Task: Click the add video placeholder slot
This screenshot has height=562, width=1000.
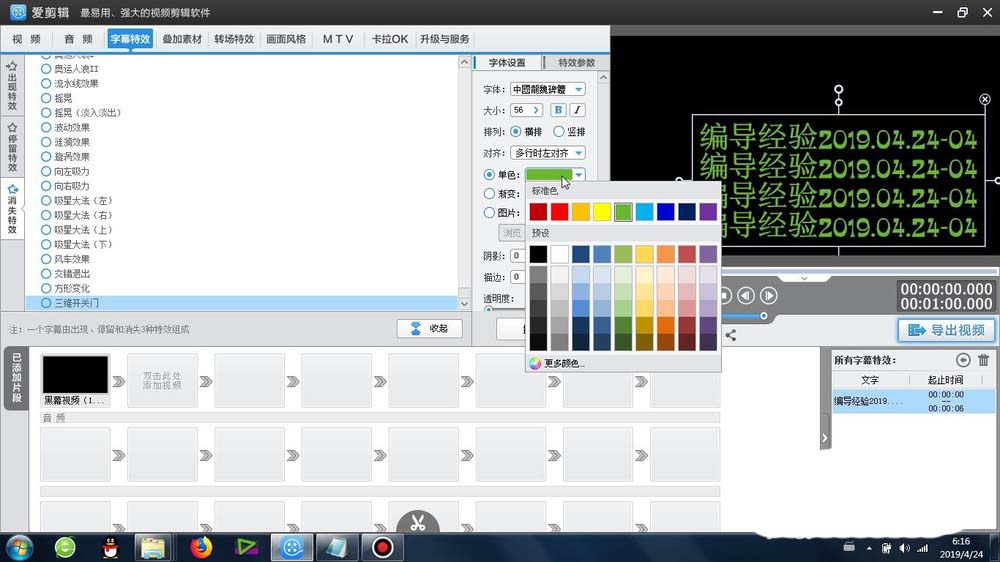Action: [x=162, y=381]
